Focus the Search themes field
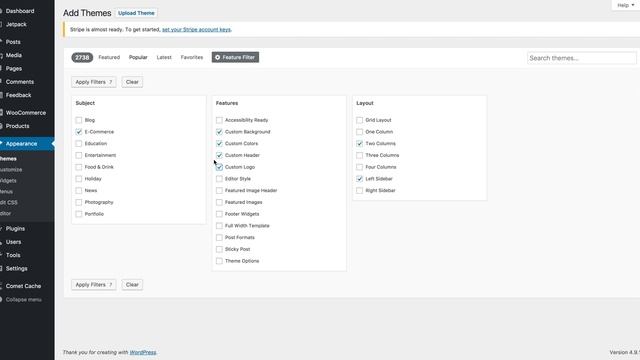 point(582,58)
